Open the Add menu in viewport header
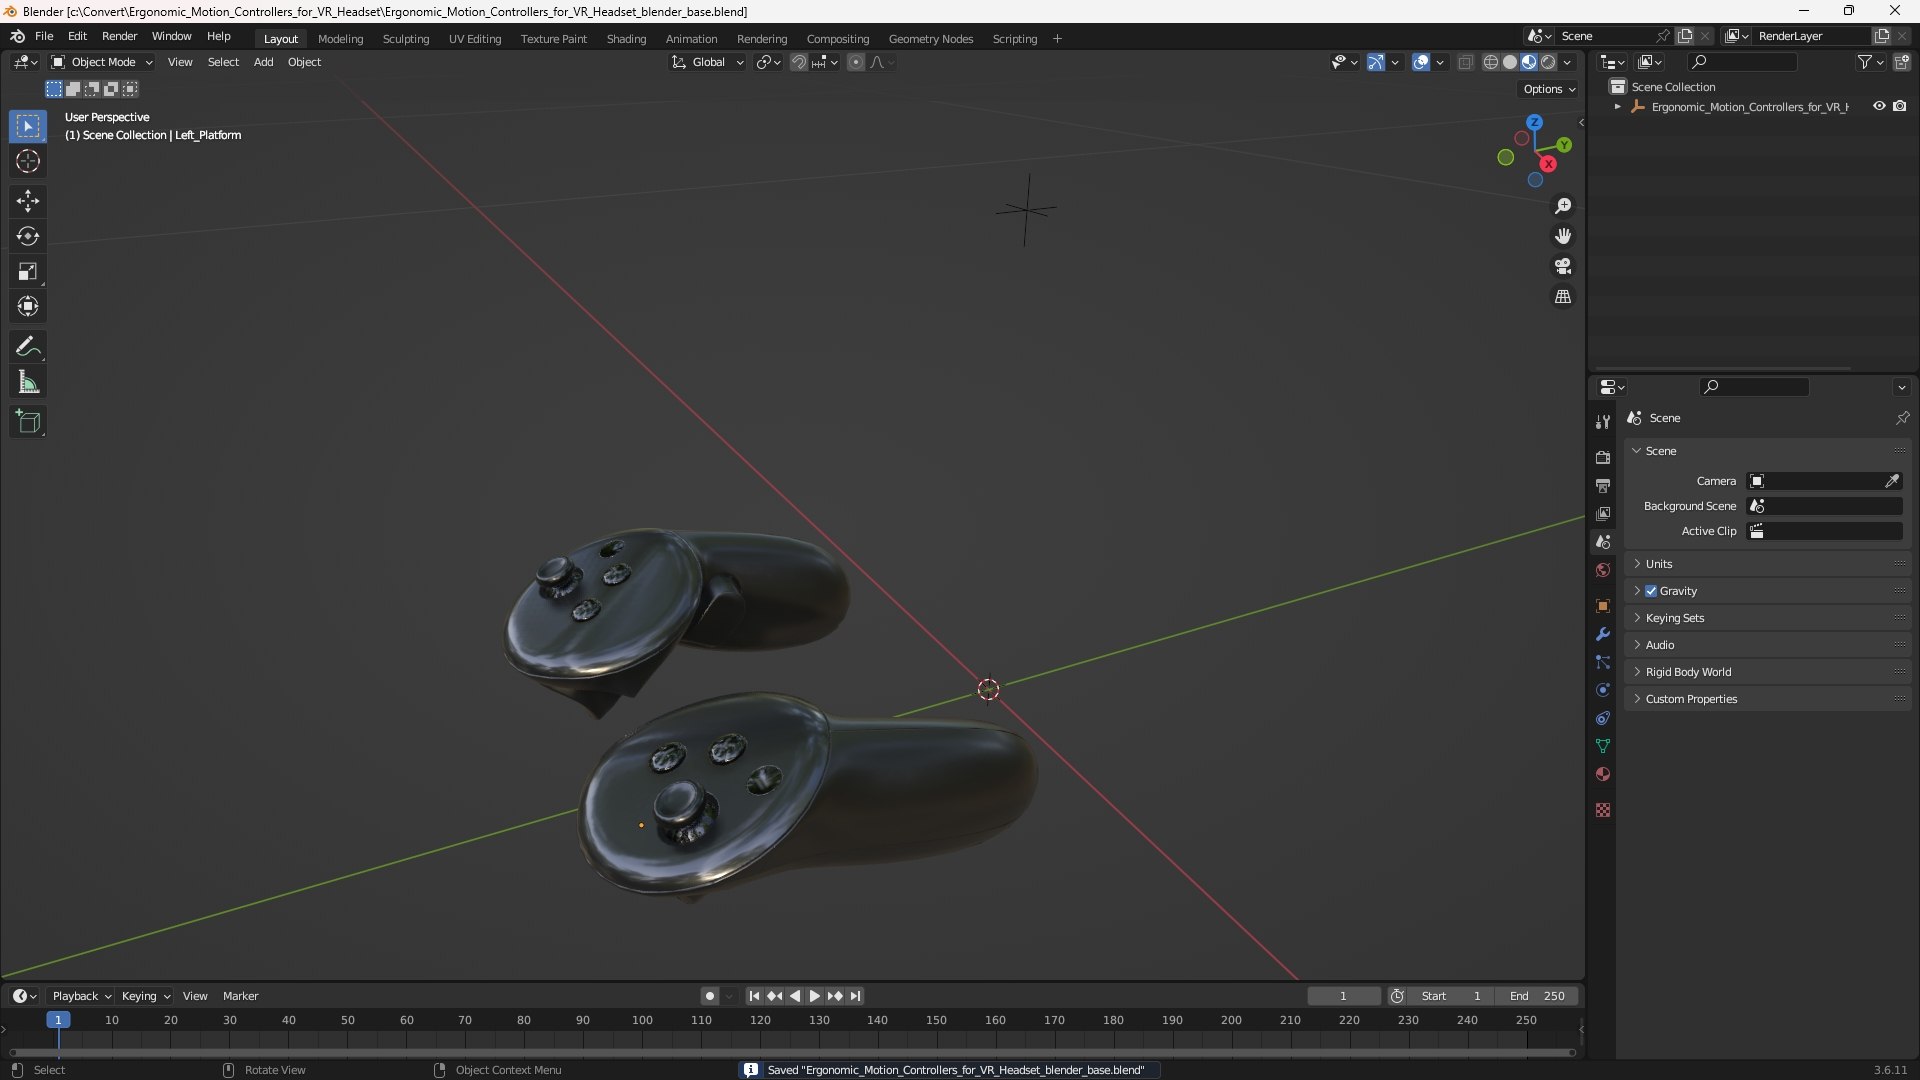 pos(263,62)
